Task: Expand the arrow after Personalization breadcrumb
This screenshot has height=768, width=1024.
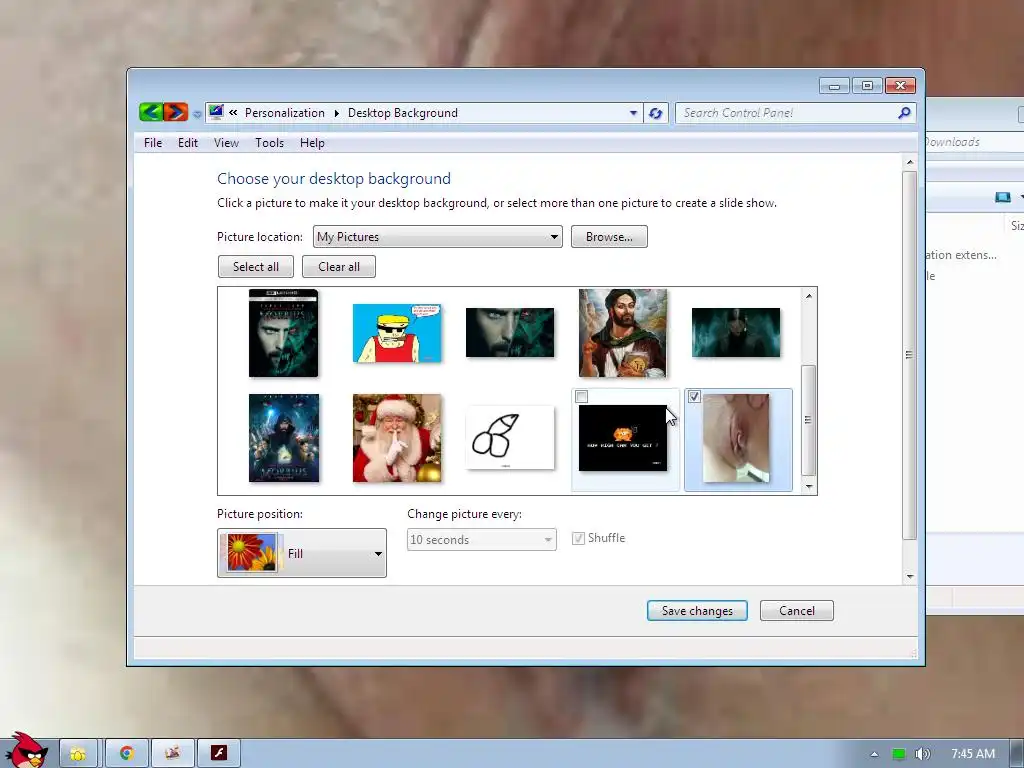Action: click(337, 113)
